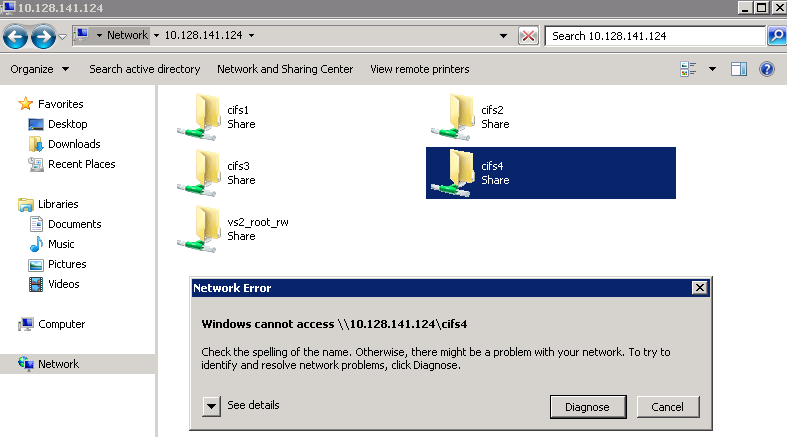Open the Help question mark icon
The height and width of the screenshot is (437, 787).
coord(767,69)
